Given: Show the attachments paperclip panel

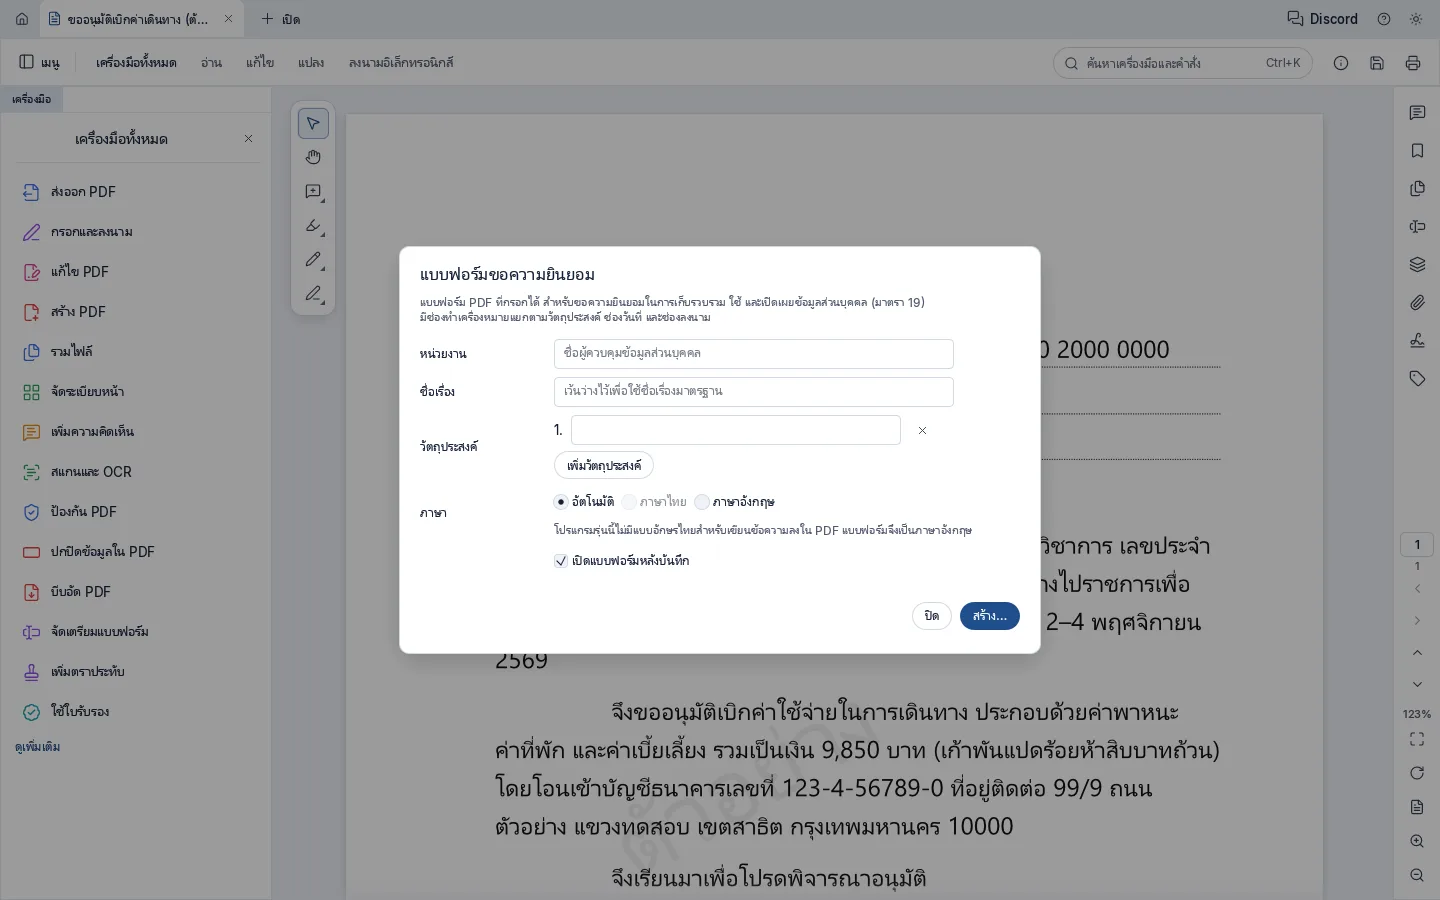Looking at the screenshot, I should pyautogui.click(x=1417, y=303).
